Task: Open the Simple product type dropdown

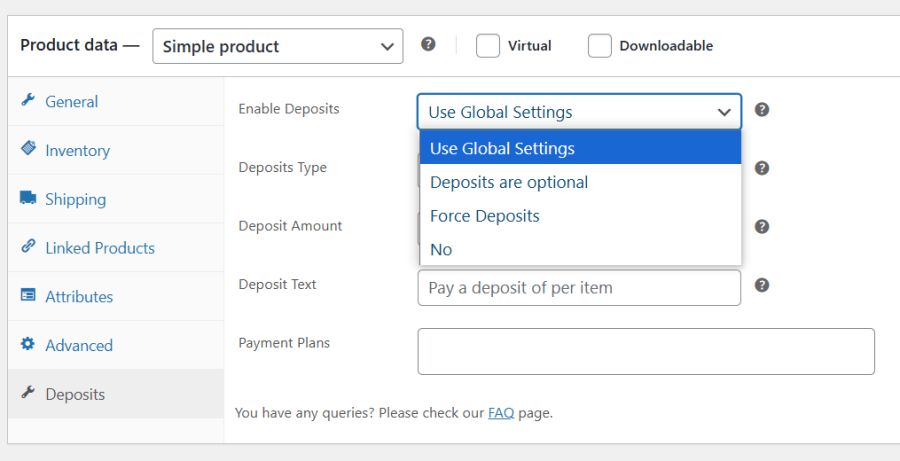Action: 277,46
